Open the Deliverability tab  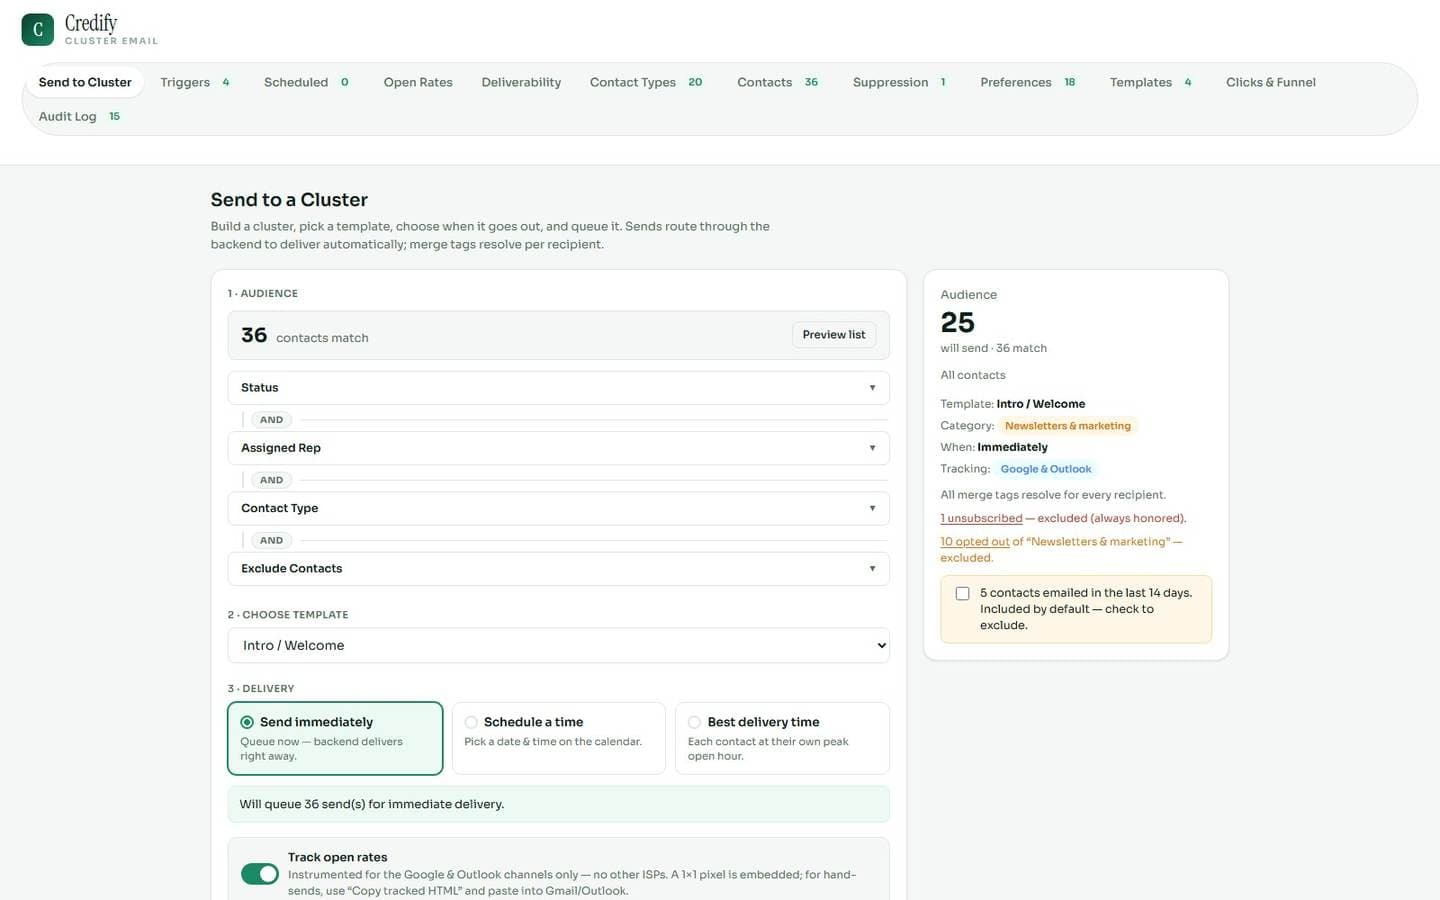click(521, 82)
